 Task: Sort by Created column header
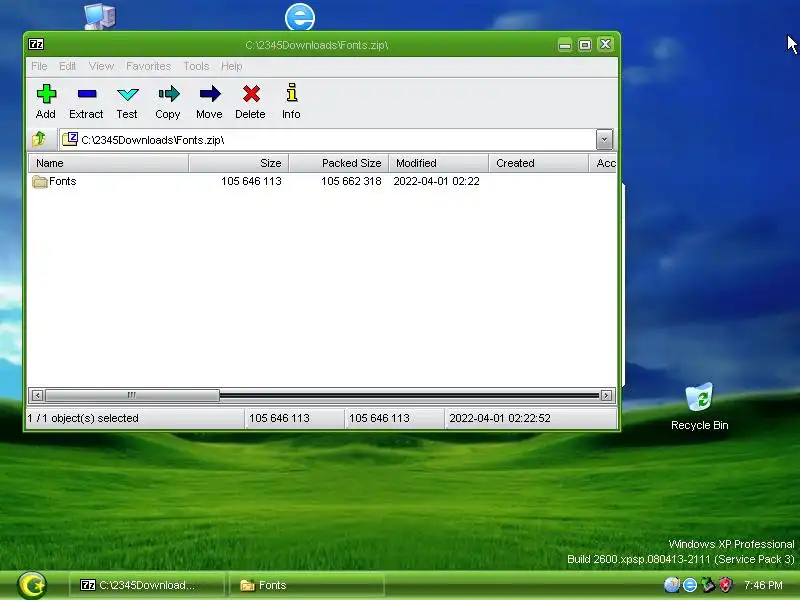click(538, 163)
